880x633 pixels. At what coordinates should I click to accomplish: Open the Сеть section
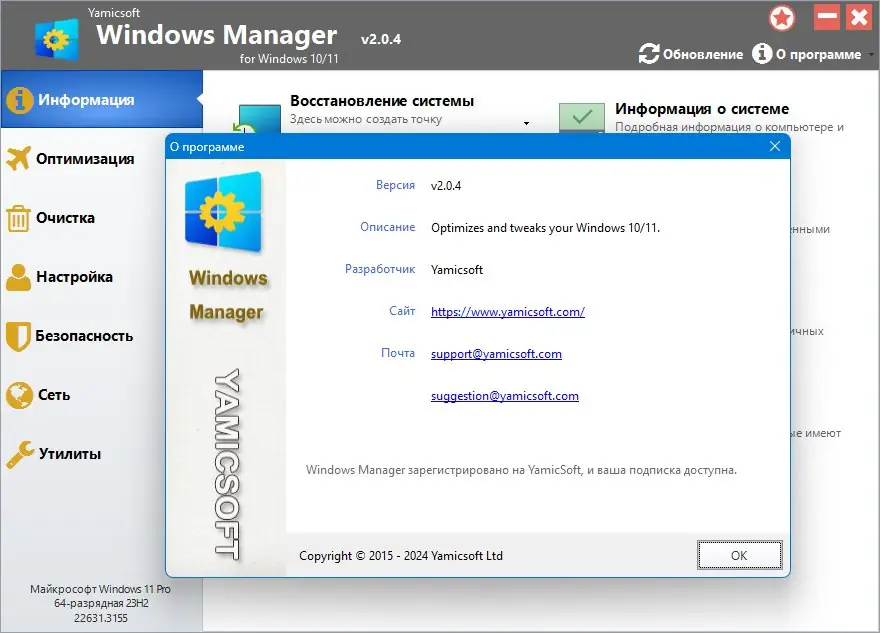click(54, 395)
